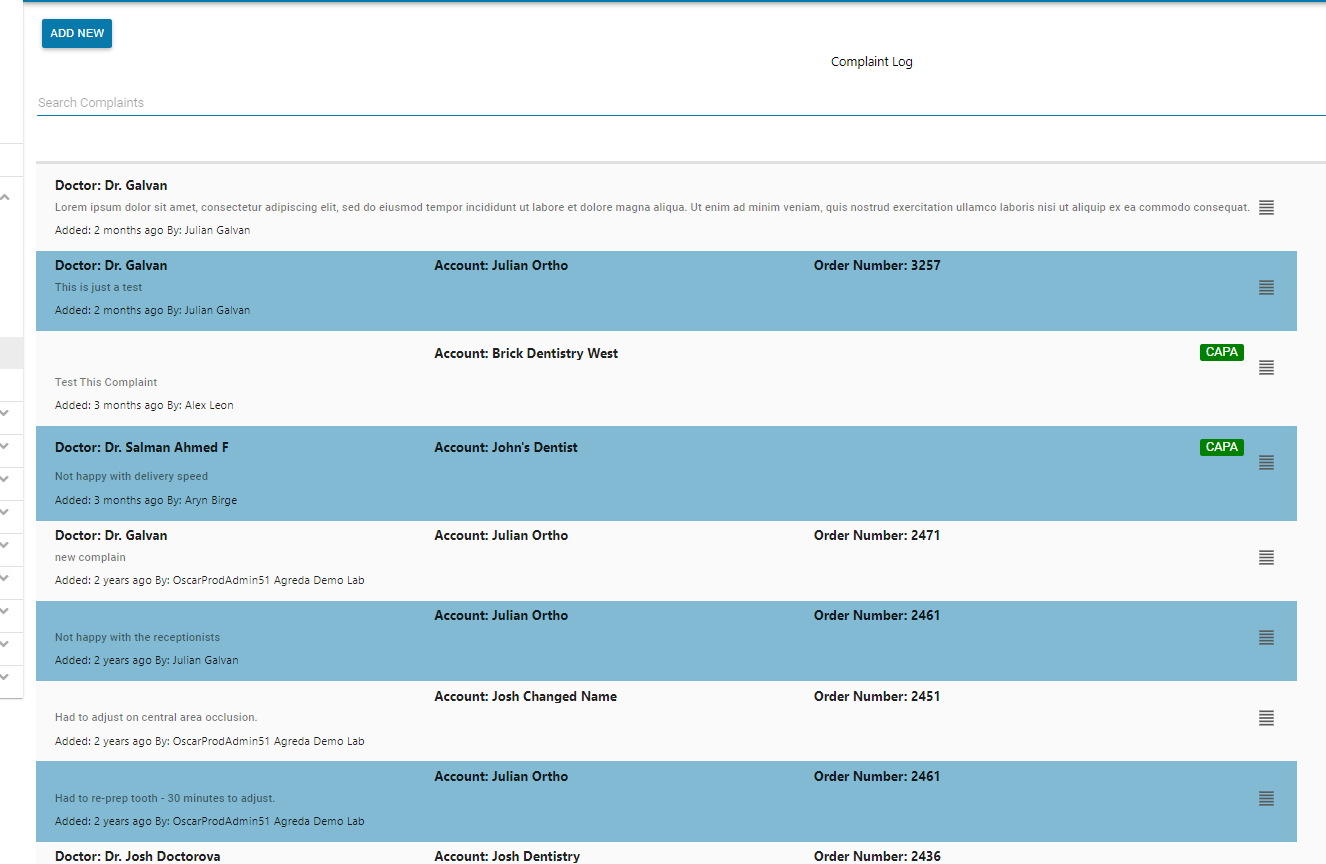Select 'Had to adjust on central area occlusion' entry
Screen dimensions: 1326x864
tap(156, 718)
